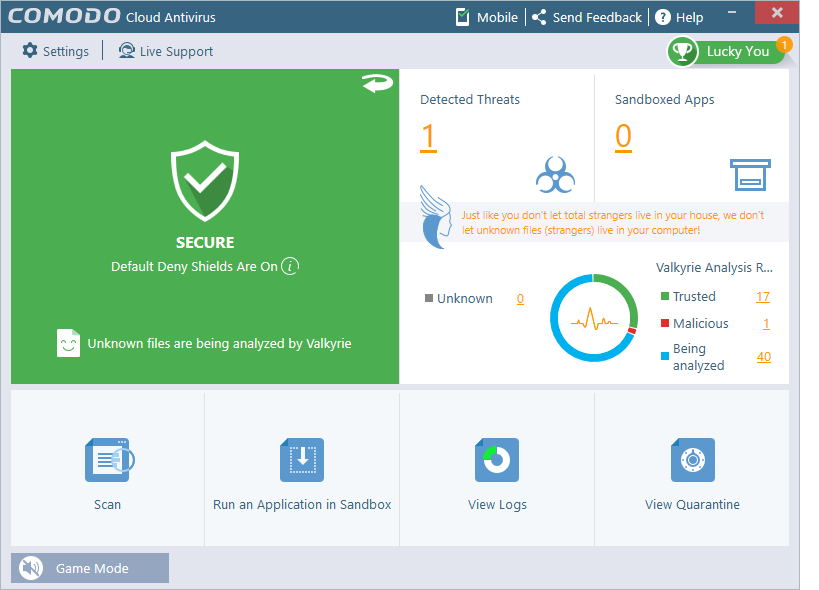Open Send Feedback
Screen dimensions: 819x590
point(597,18)
